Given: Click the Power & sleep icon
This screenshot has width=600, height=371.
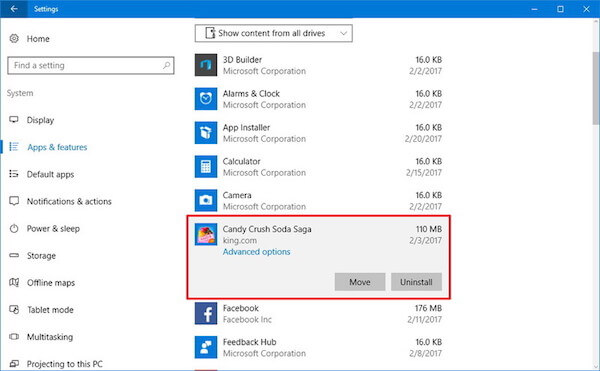Looking at the screenshot, I should [x=14, y=228].
